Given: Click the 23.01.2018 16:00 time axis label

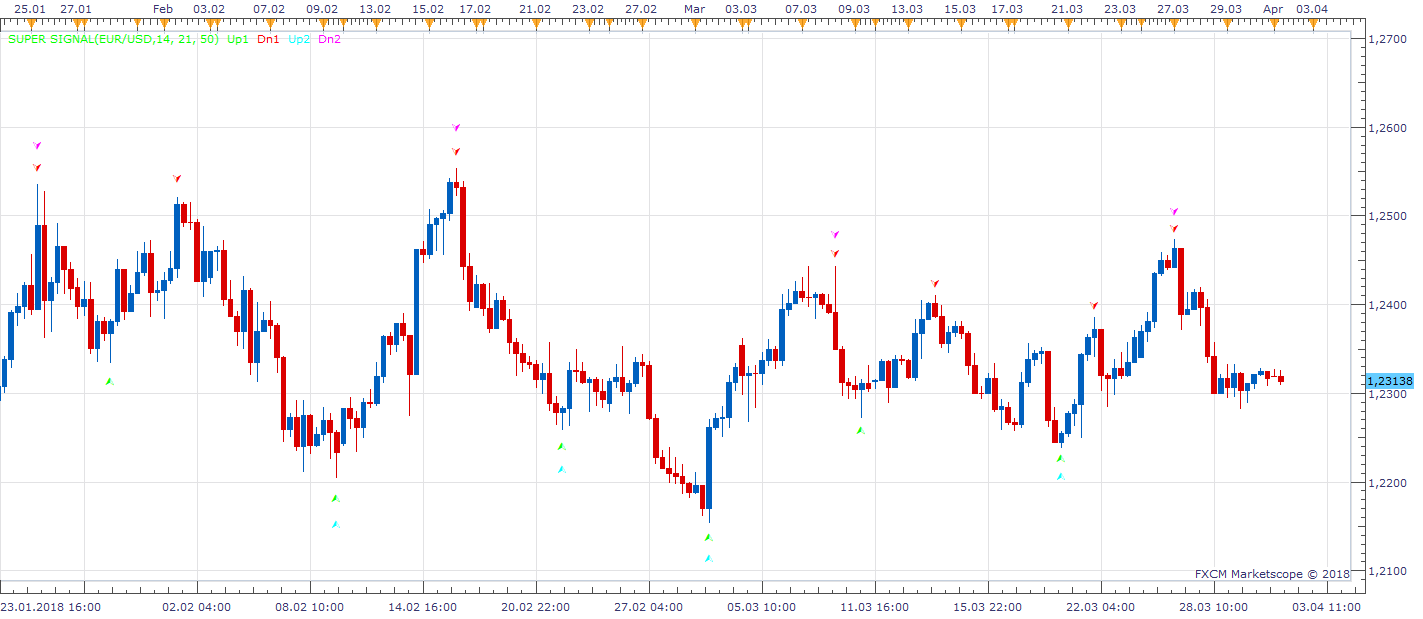Looking at the screenshot, I should coord(50,606).
